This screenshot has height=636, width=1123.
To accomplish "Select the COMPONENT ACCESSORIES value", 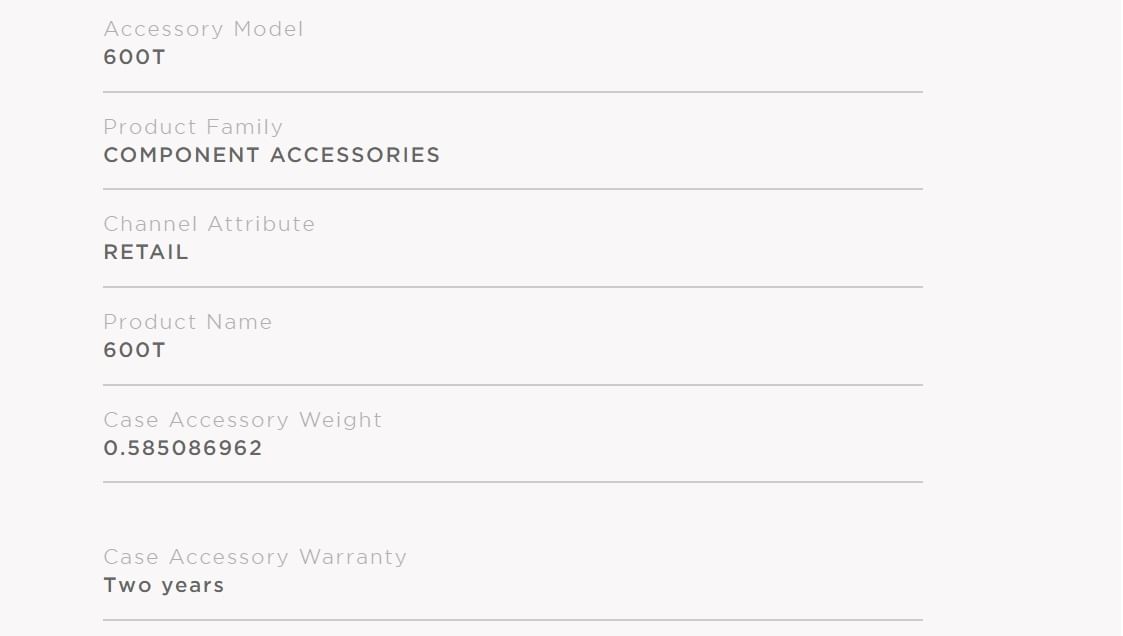I will pyautogui.click(x=272, y=155).
